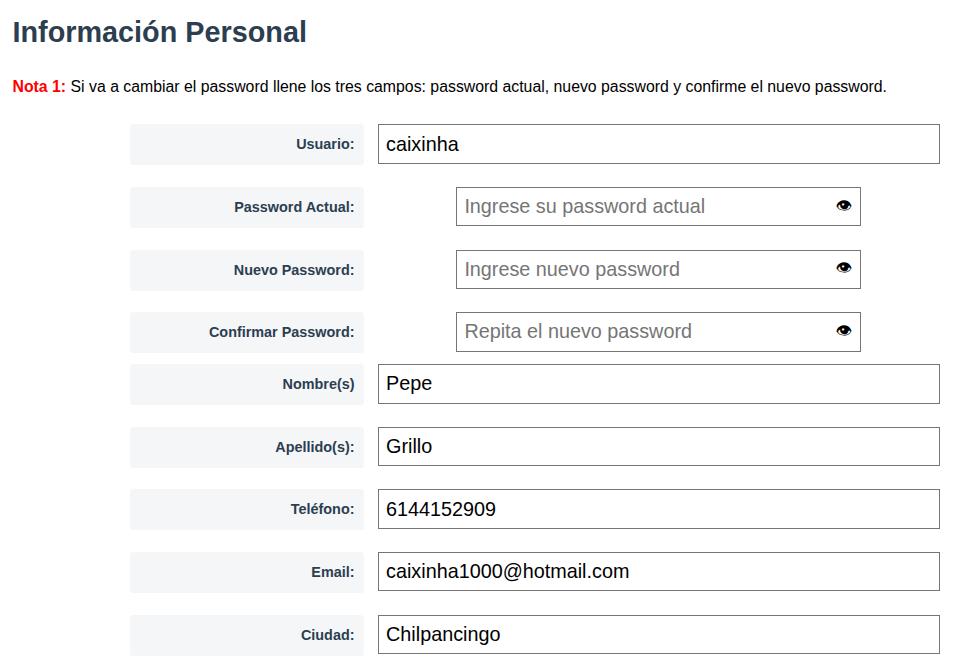The height and width of the screenshot is (658, 970).
Task: Click the Email field with caixinha1000@hotmail.com
Action: click(x=658, y=571)
